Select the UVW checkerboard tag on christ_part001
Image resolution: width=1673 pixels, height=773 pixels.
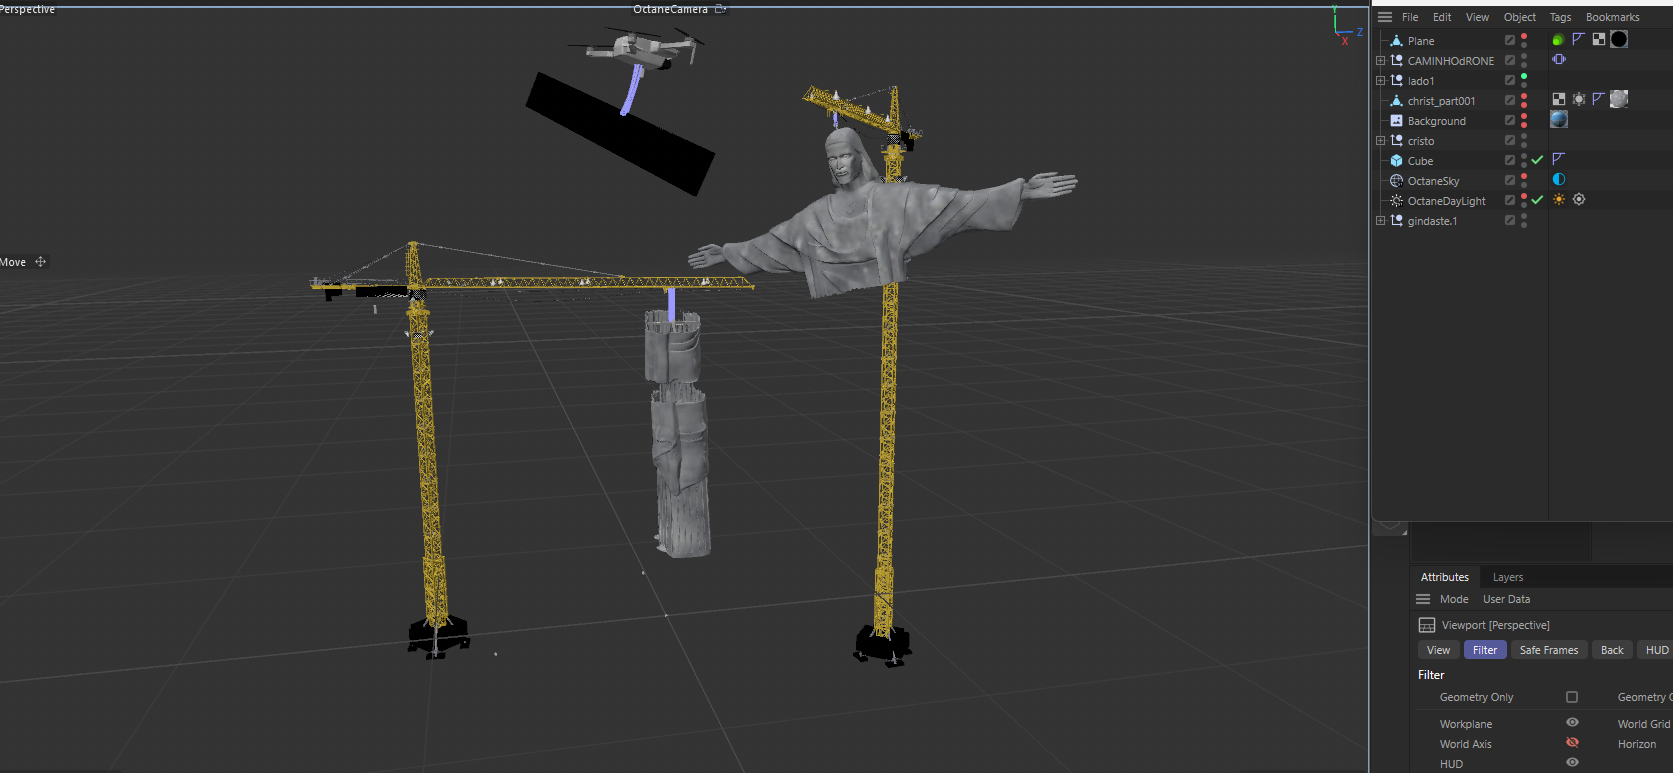pos(1559,99)
